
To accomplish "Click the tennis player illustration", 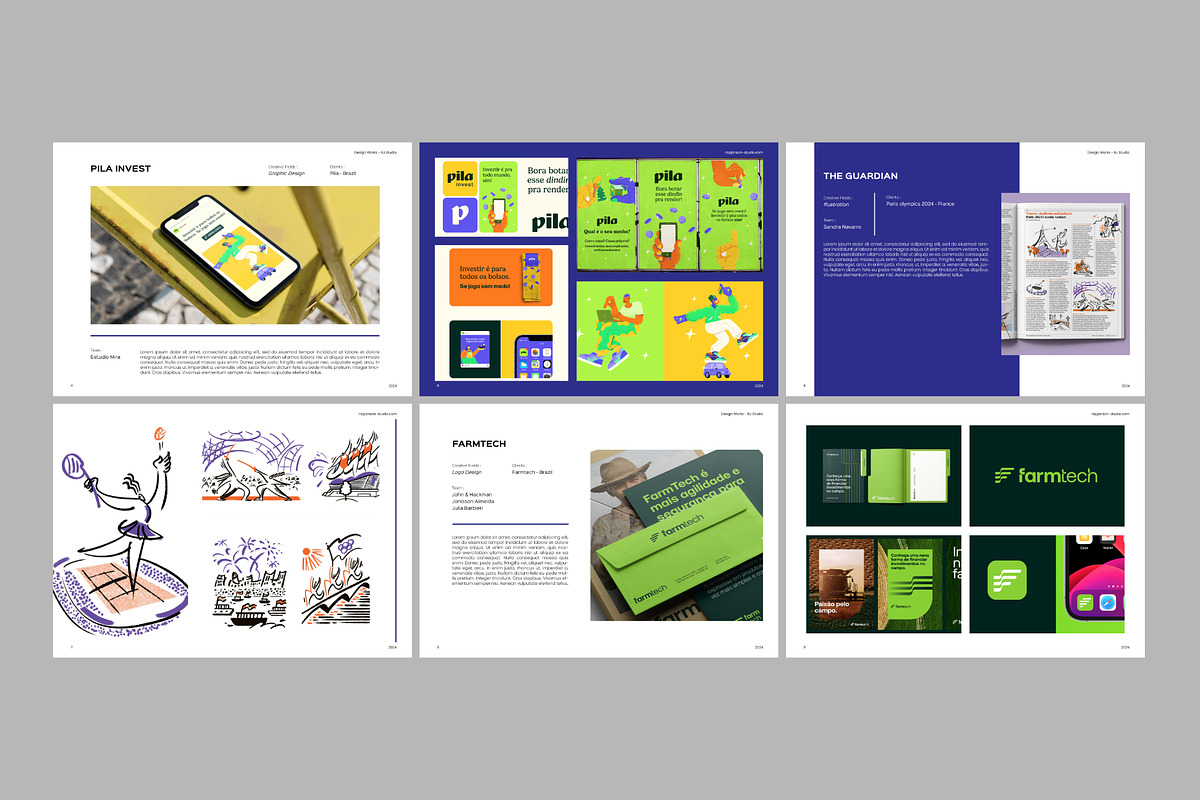I will click(120, 530).
